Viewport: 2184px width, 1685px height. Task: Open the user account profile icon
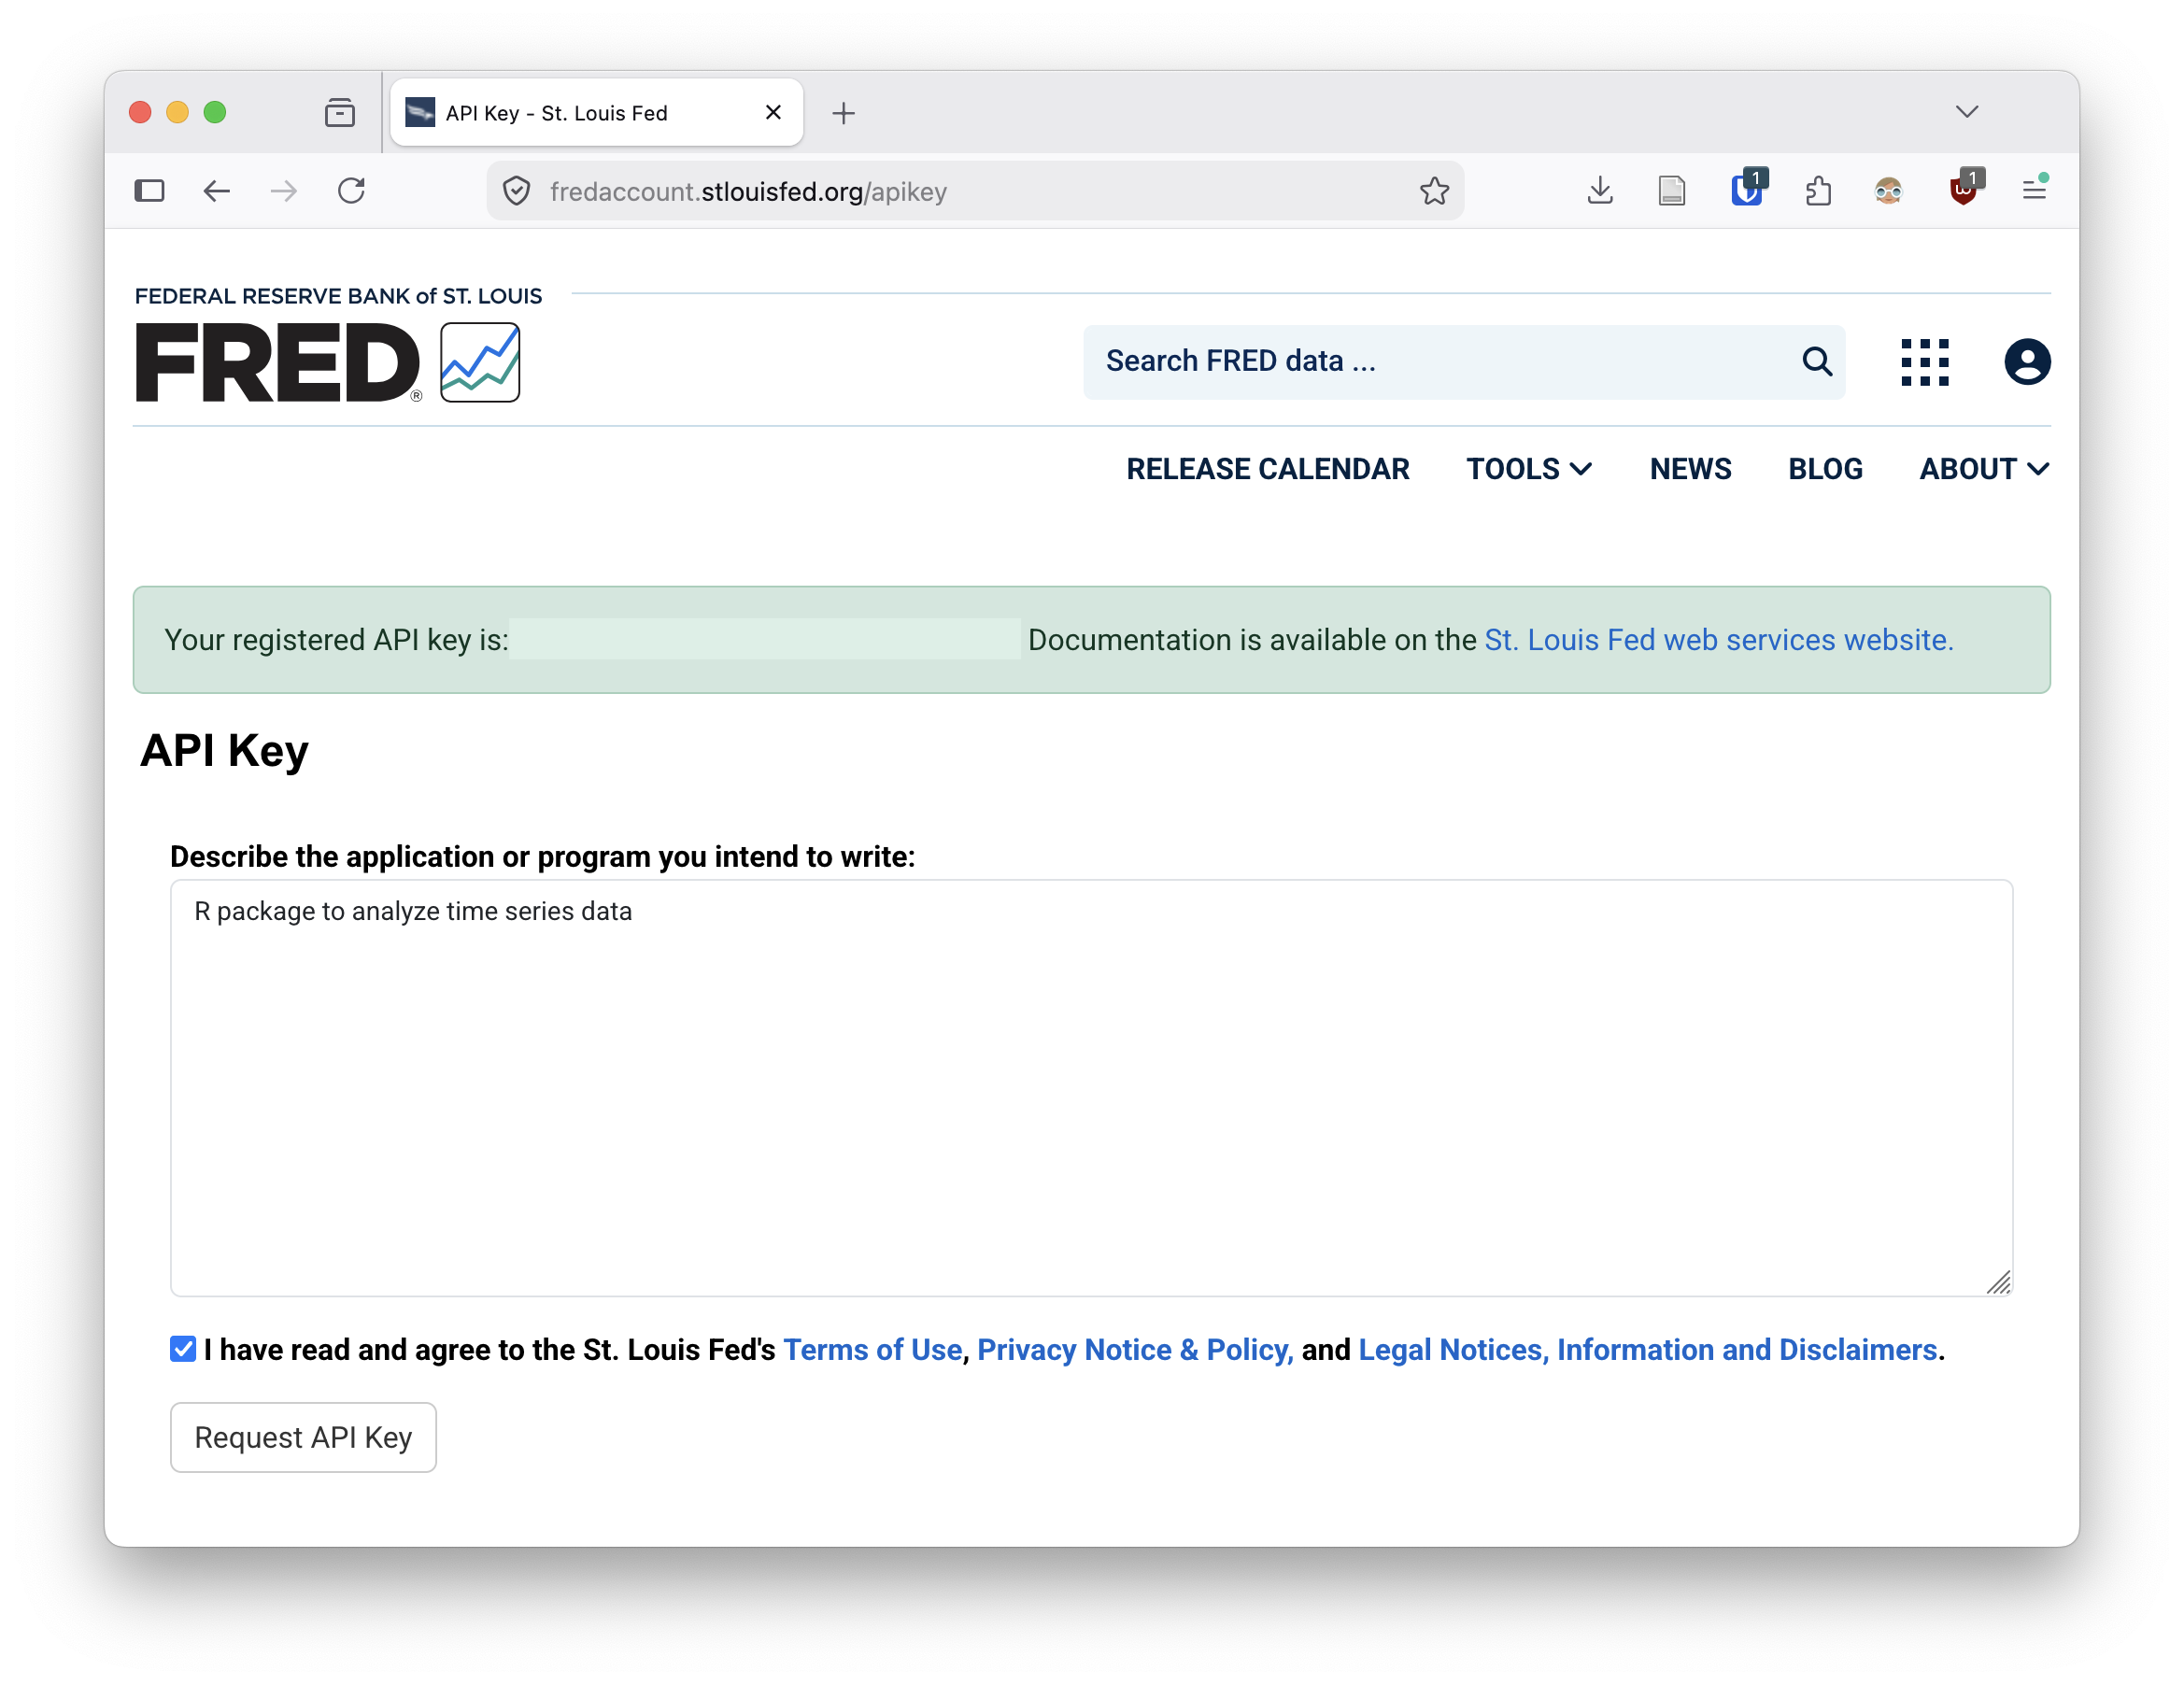point(2027,362)
